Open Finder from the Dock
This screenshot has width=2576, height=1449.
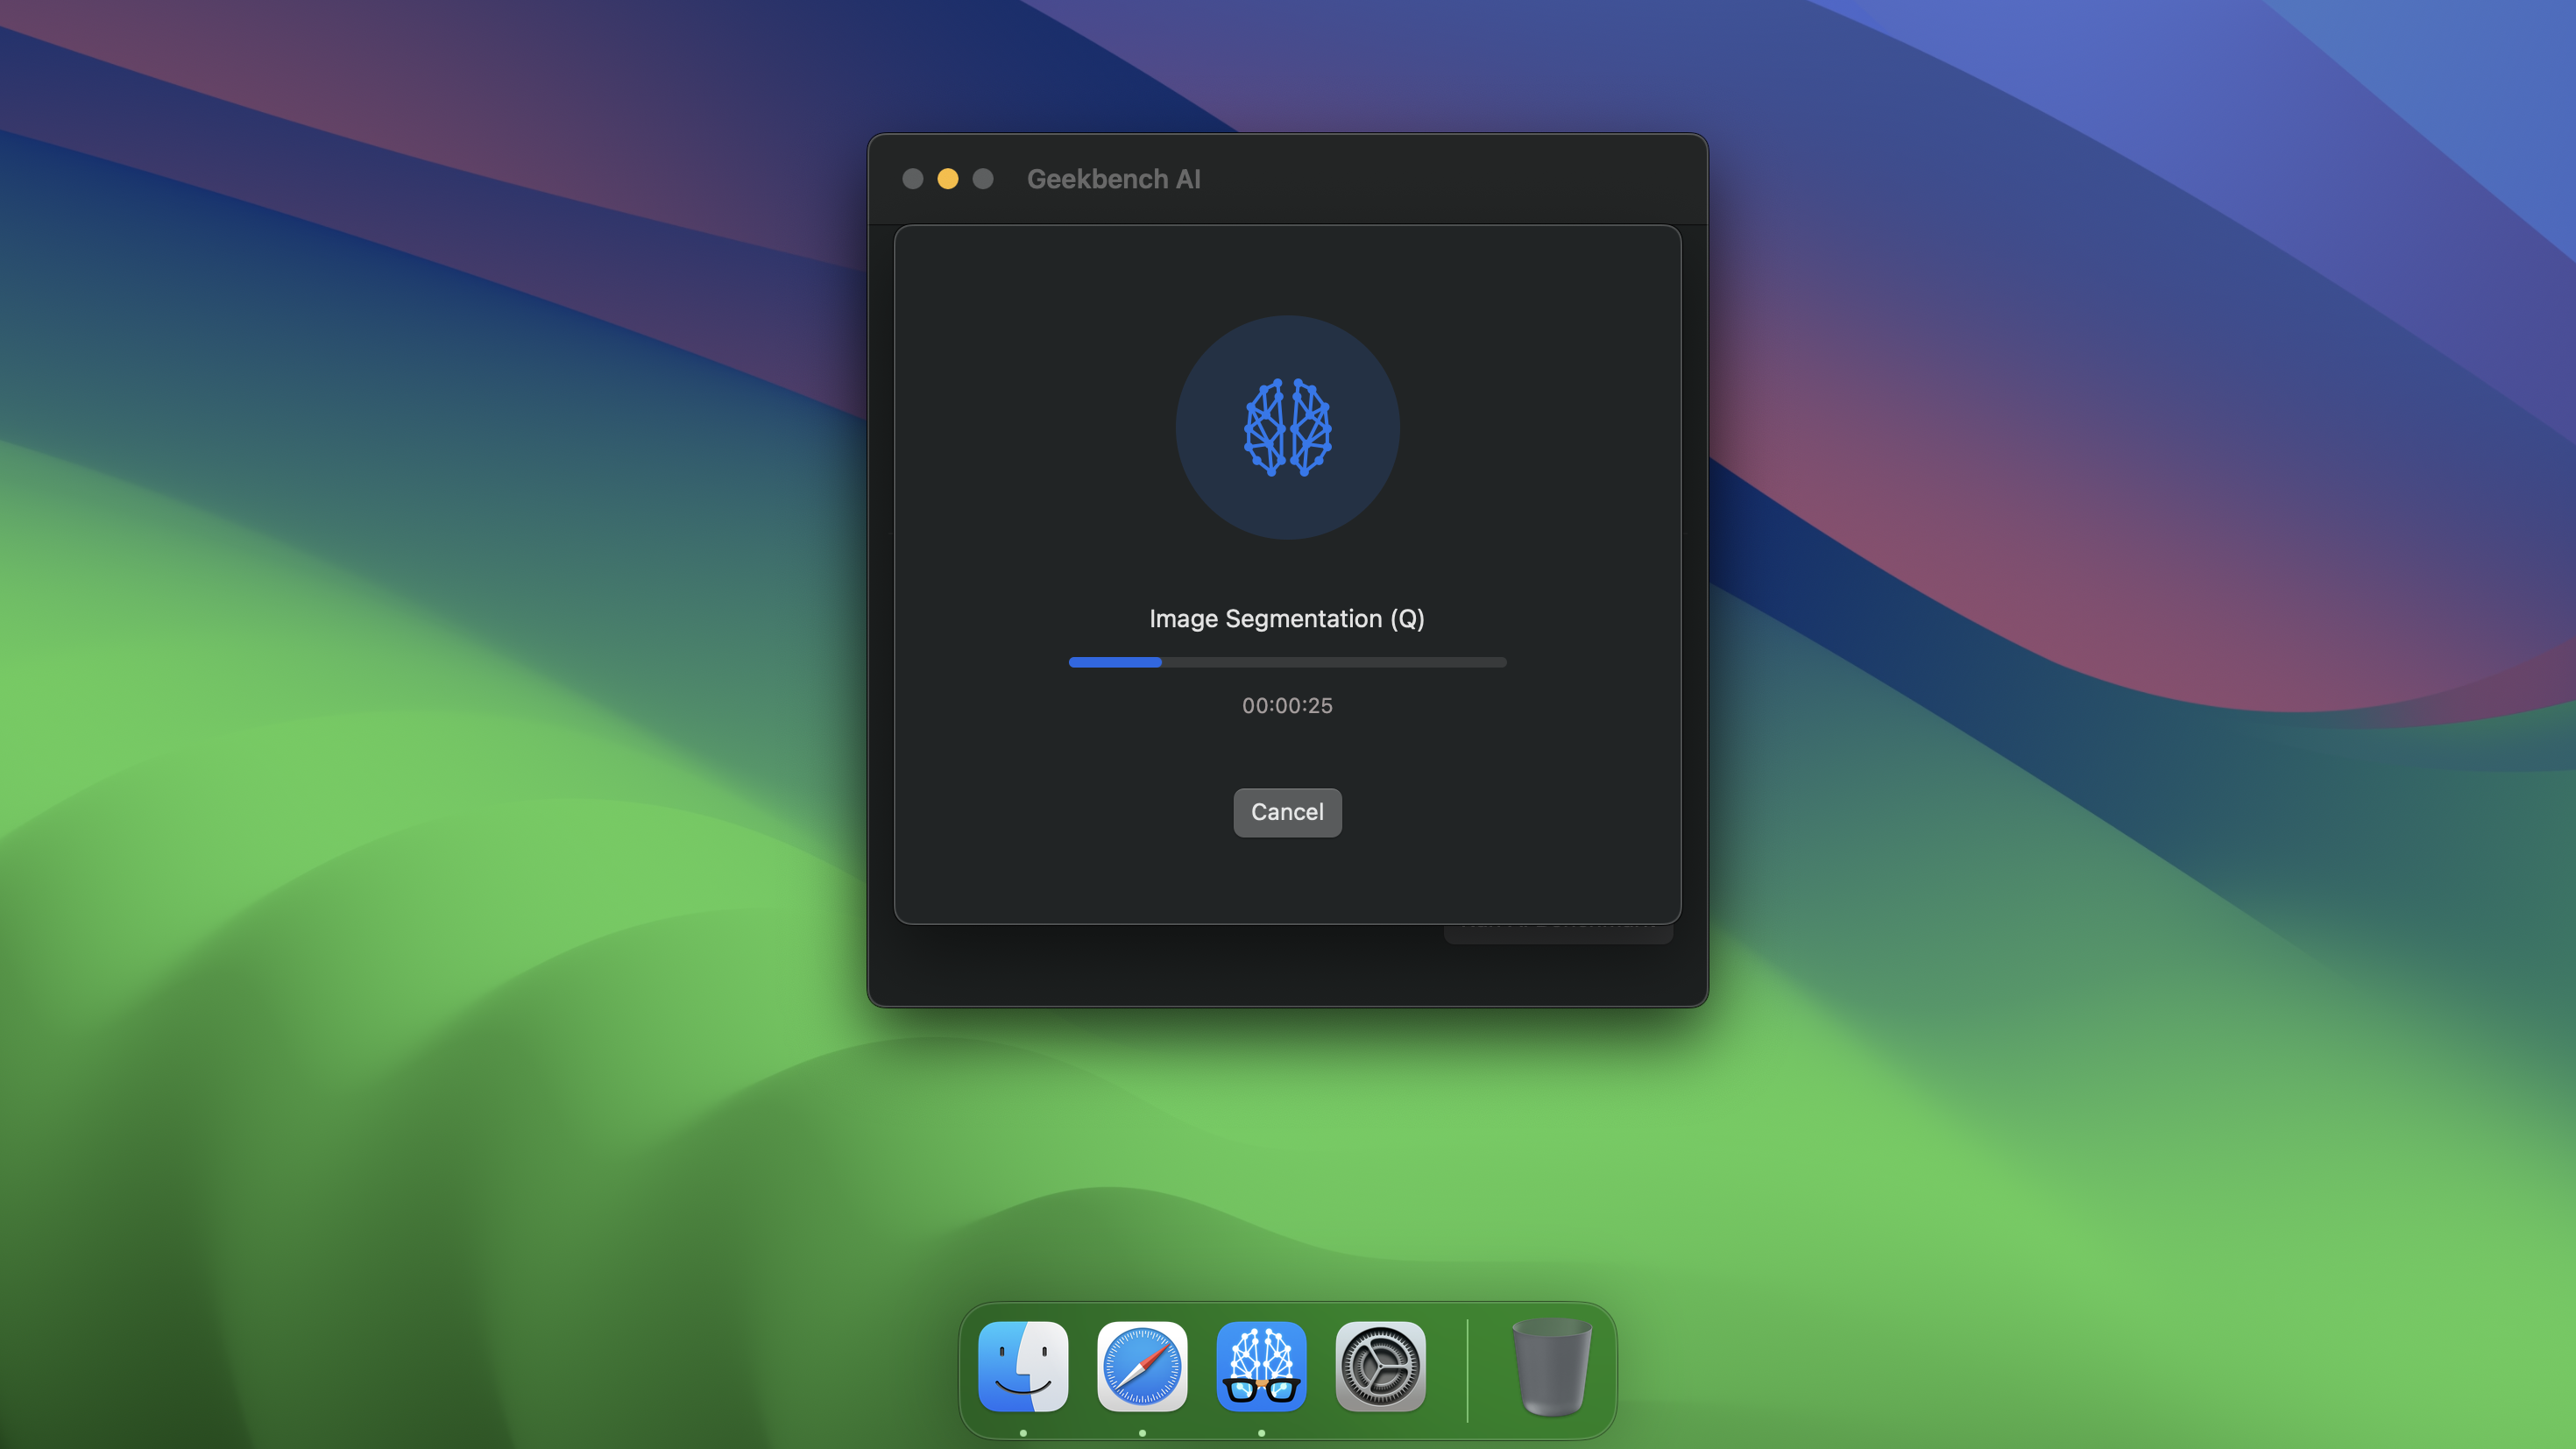coord(1023,1366)
